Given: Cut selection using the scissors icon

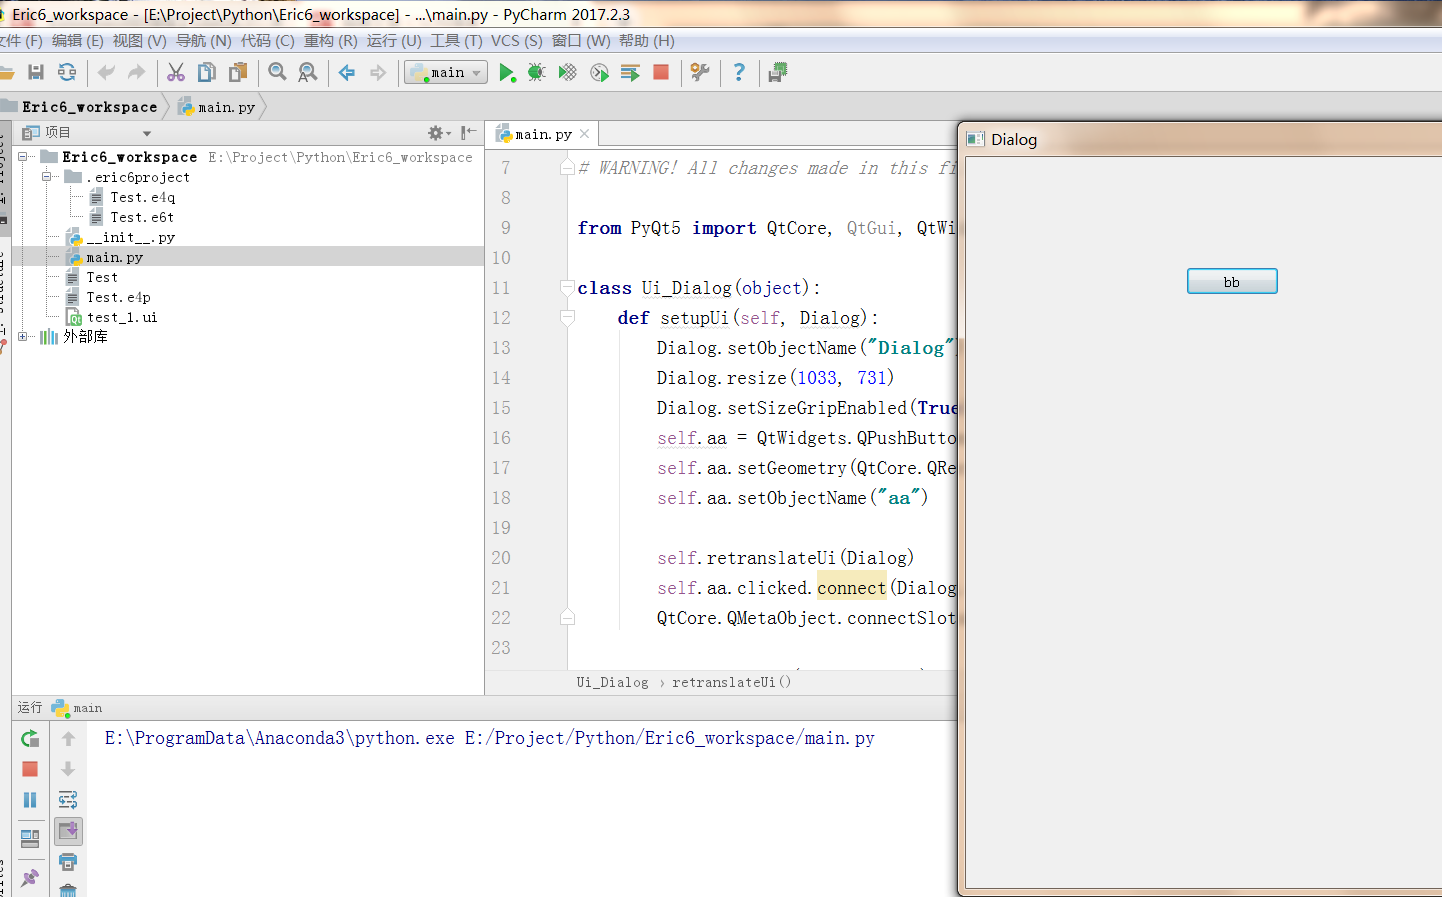Looking at the screenshot, I should [x=175, y=72].
